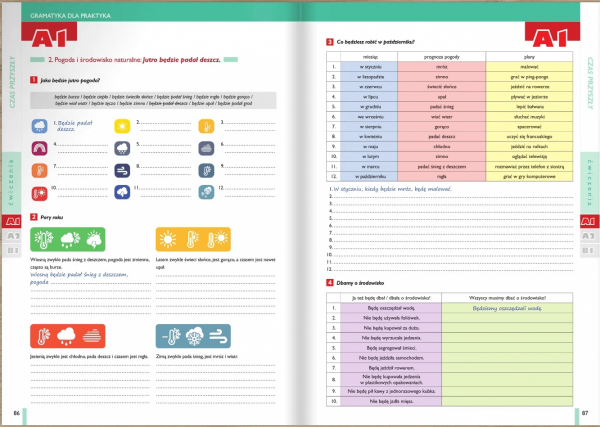Click the pink rainbow icon beside item 4
The height and width of the screenshot is (427, 600).
tap(38, 146)
